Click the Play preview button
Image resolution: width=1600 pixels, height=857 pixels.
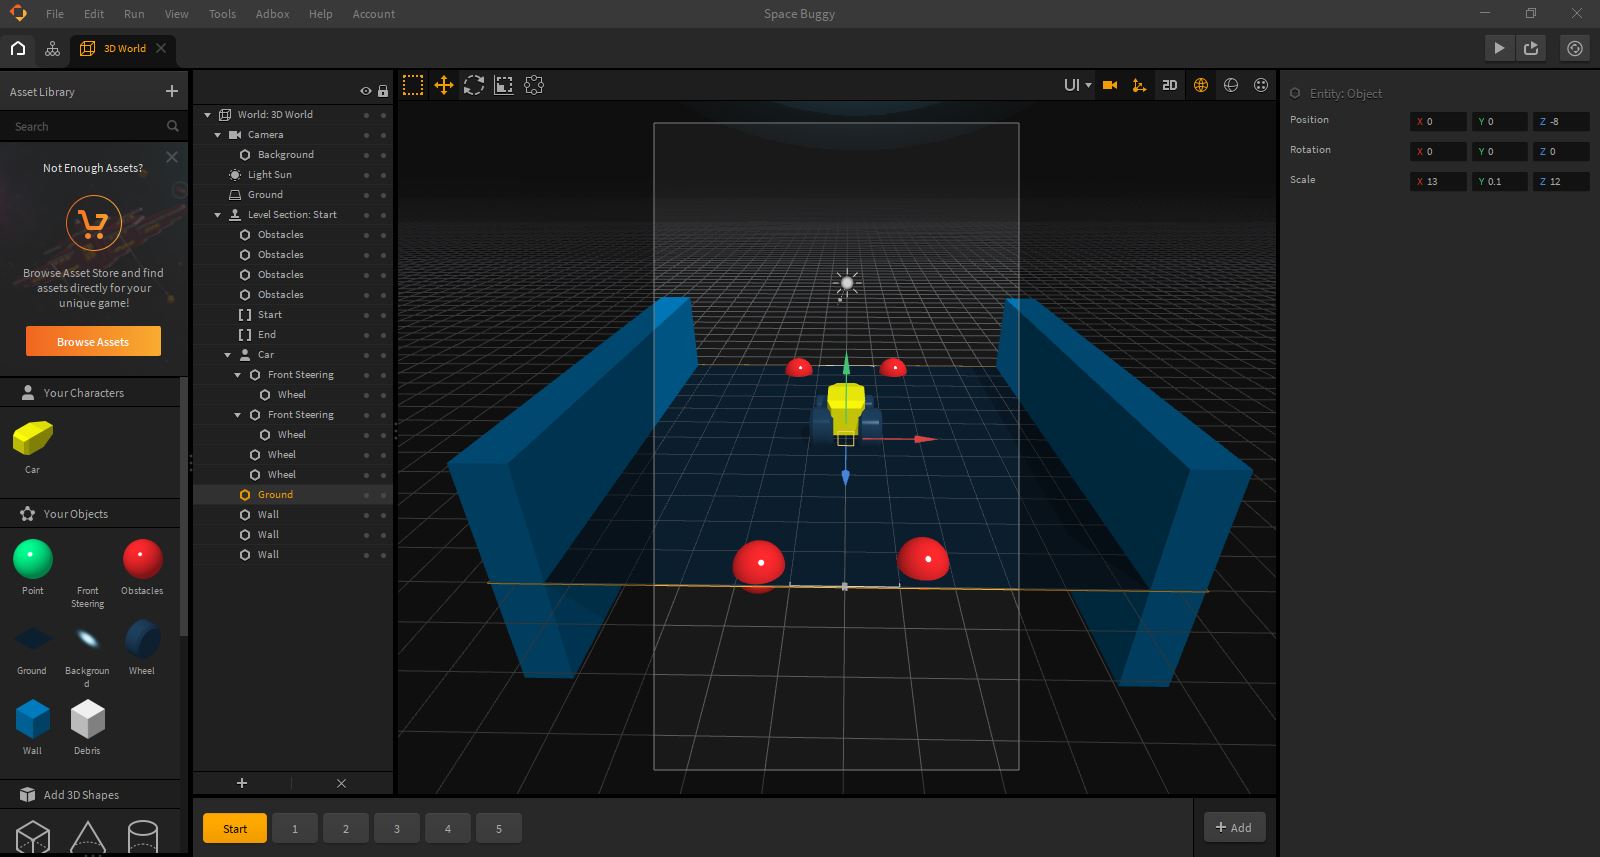click(x=1498, y=48)
